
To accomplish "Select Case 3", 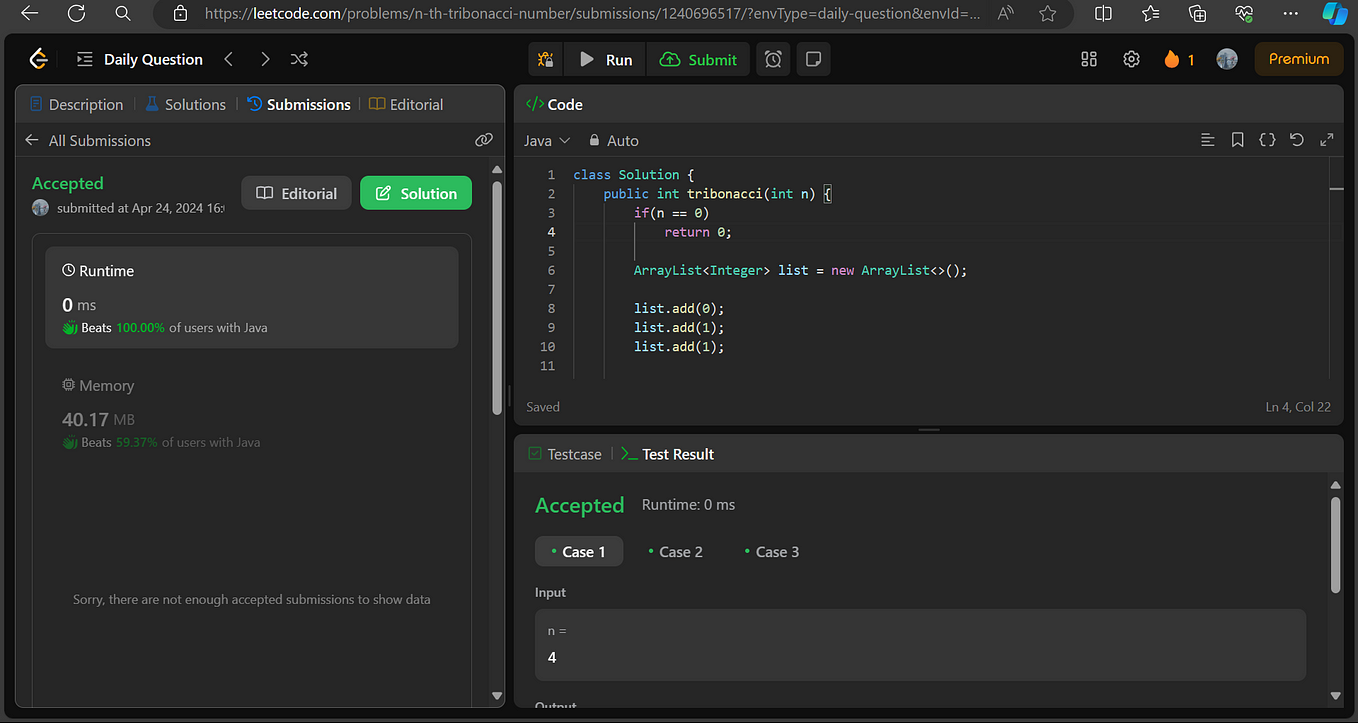I will click(x=772, y=552).
